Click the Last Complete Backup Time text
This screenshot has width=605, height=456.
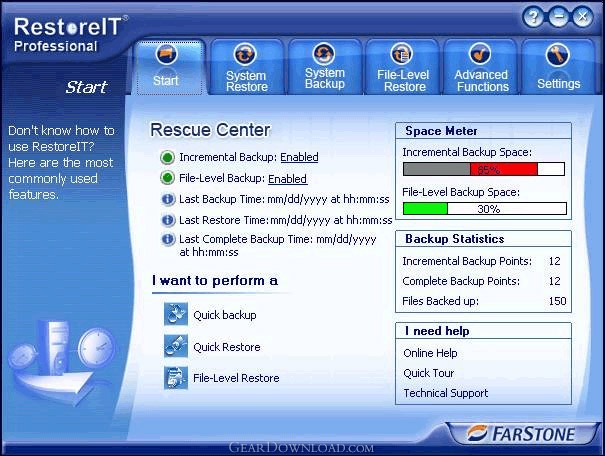click(278, 245)
